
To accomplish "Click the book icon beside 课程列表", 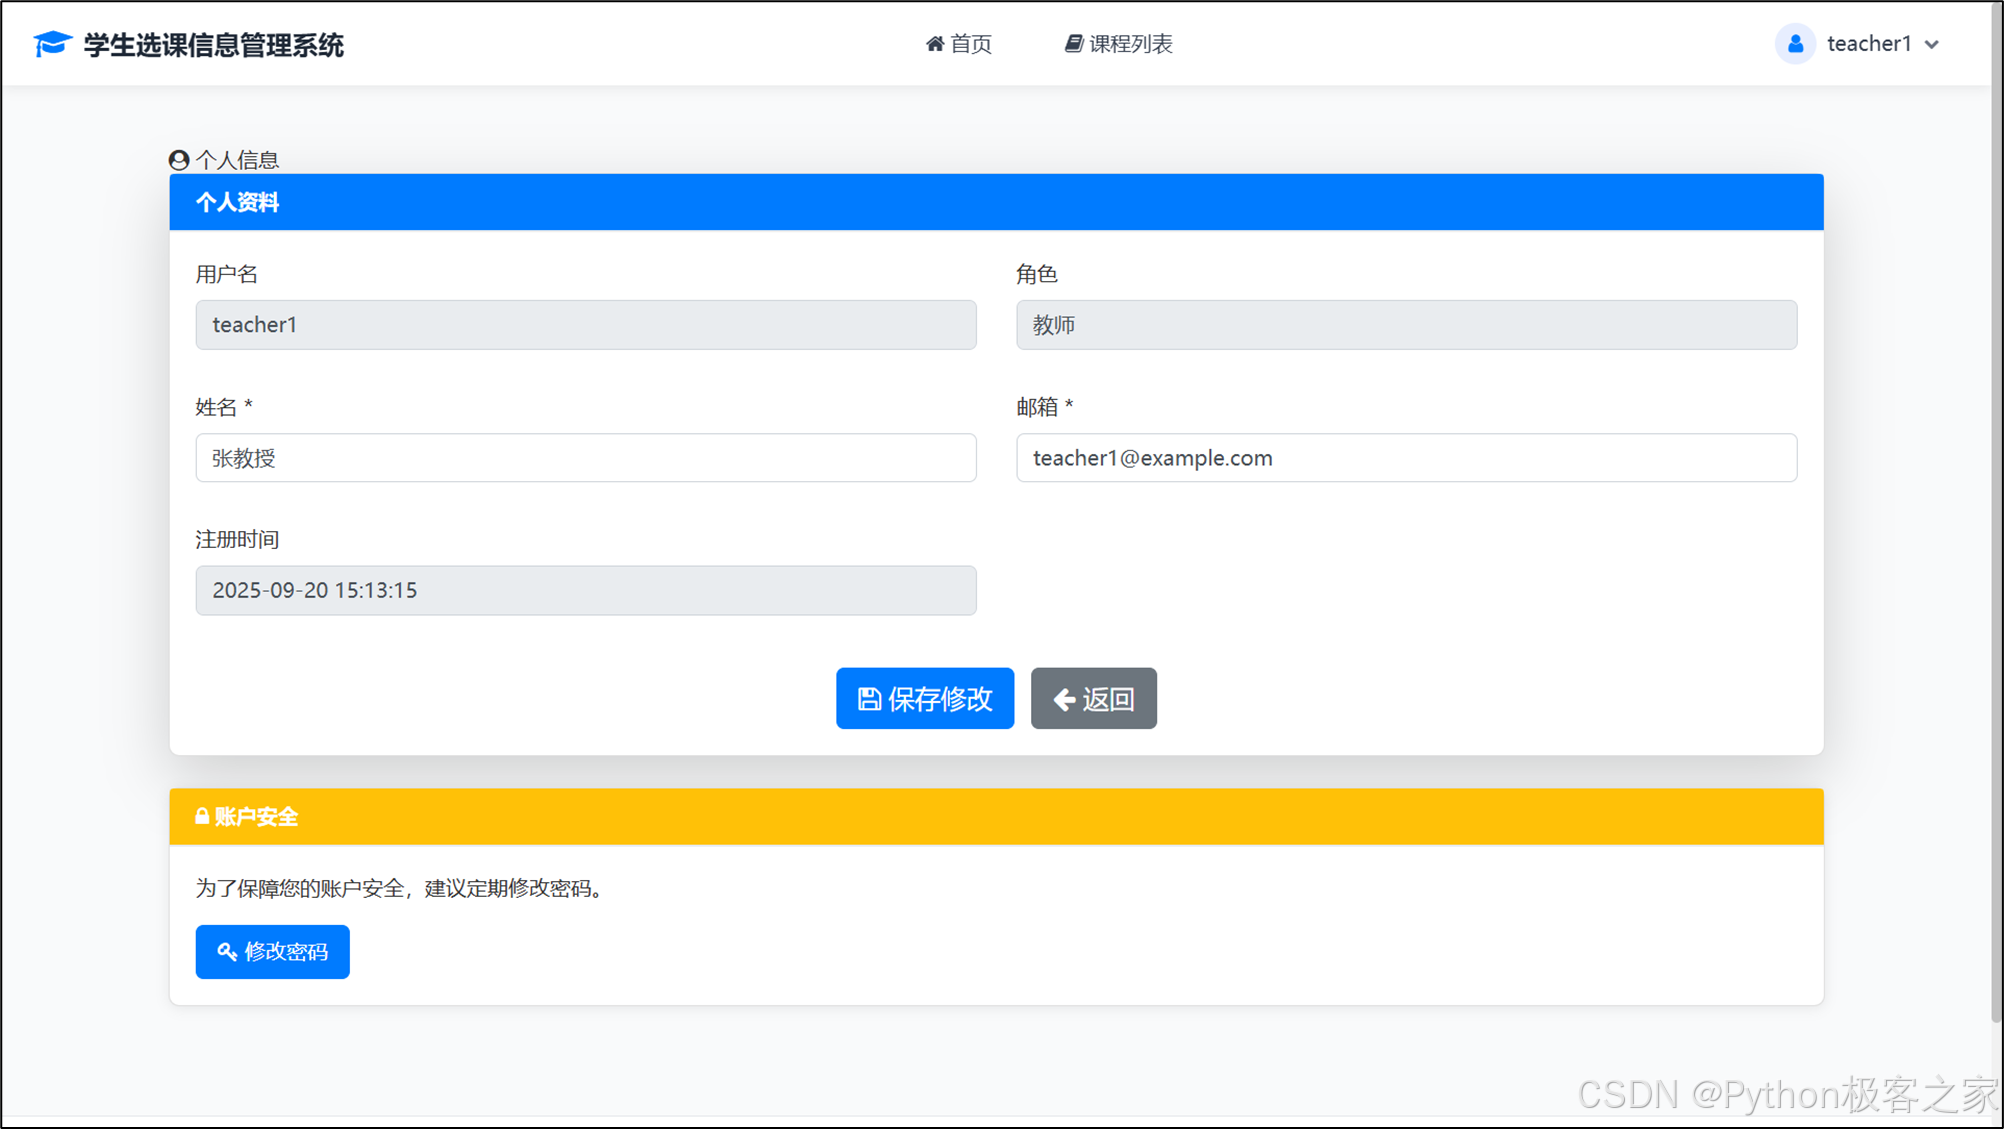I will [x=1073, y=44].
